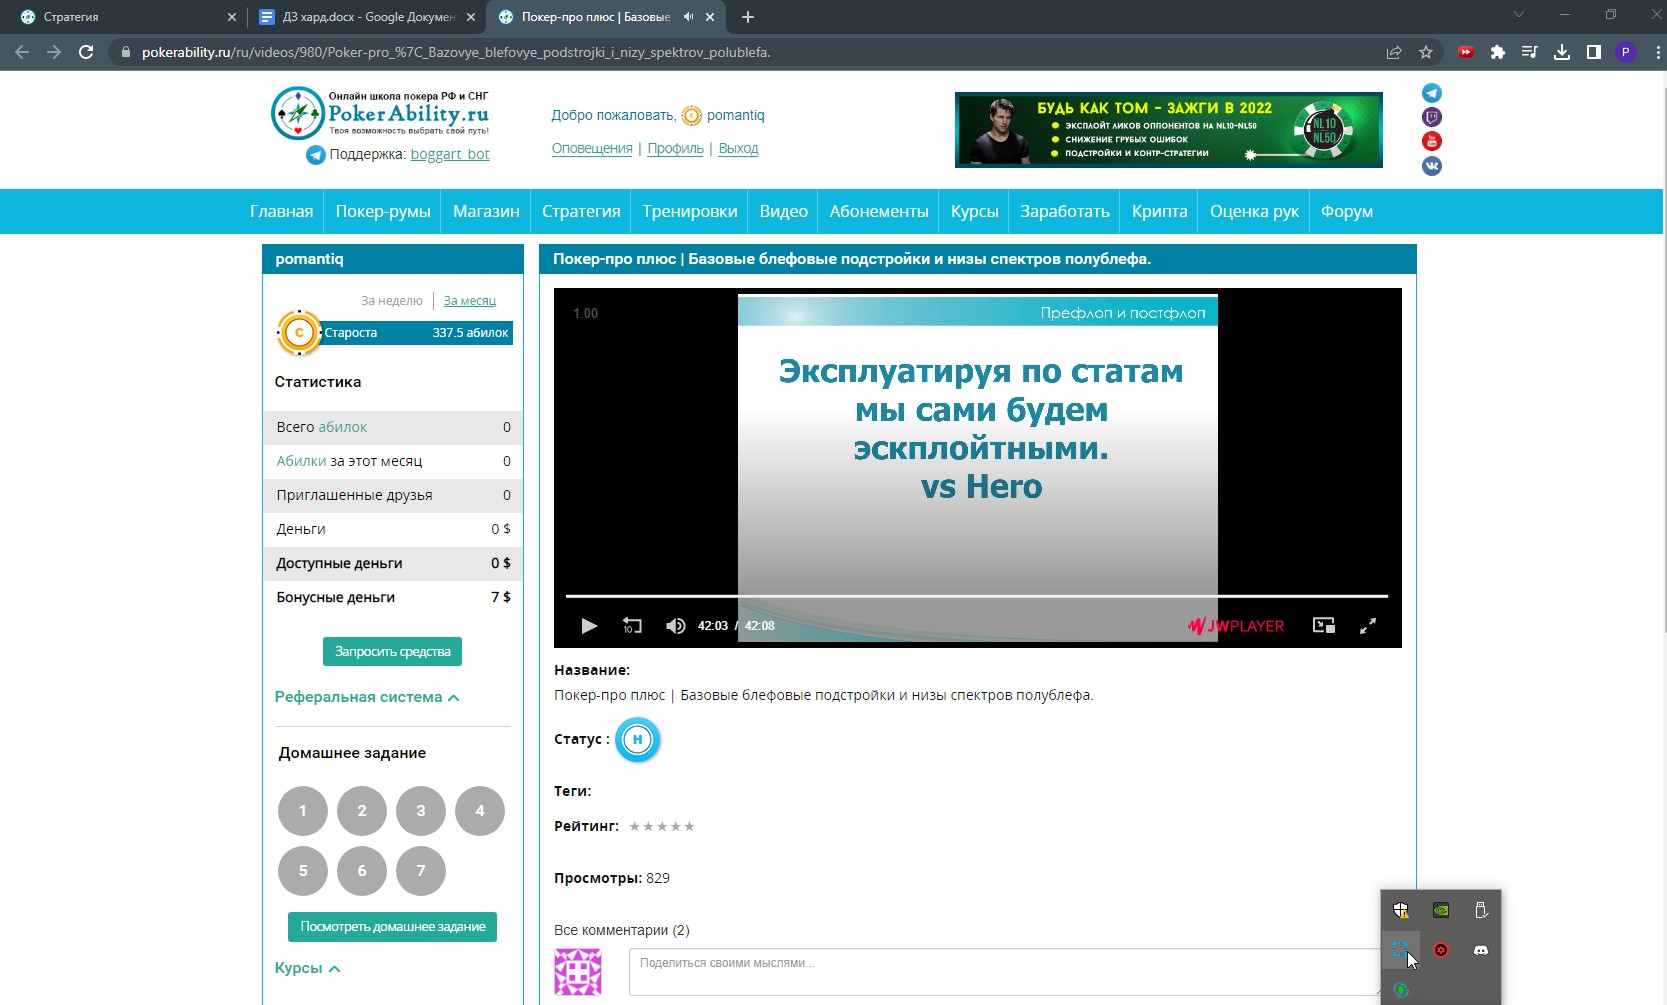Click the Абилки link for this month

point(301,461)
